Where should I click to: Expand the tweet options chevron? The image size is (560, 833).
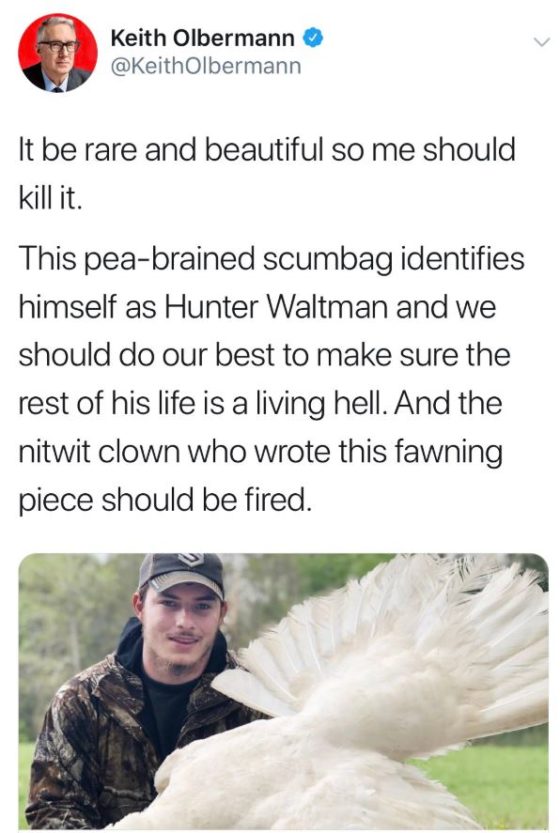pyautogui.click(x=541, y=42)
